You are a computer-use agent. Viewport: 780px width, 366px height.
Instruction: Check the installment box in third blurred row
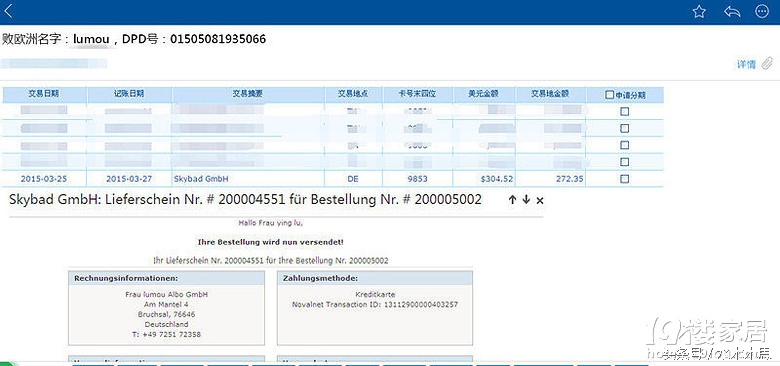click(x=624, y=145)
